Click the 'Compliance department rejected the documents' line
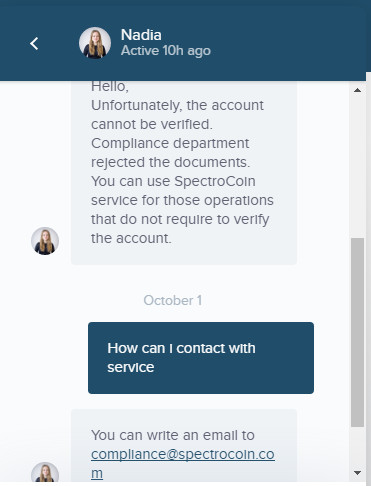 pos(170,153)
